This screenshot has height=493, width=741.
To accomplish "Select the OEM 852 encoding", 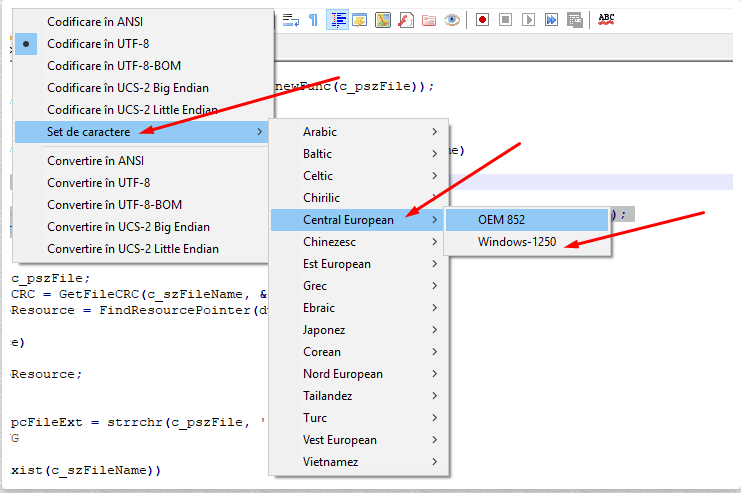I will (x=527, y=220).
